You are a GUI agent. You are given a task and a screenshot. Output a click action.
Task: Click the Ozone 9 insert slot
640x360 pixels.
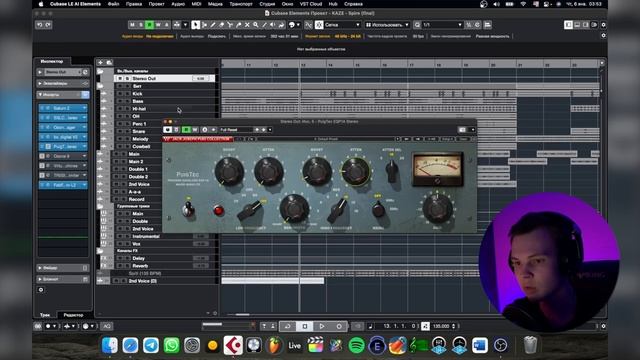coord(63,156)
